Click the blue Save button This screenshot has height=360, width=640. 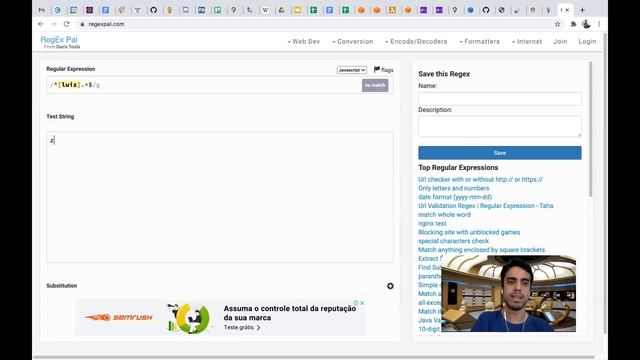point(500,153)
